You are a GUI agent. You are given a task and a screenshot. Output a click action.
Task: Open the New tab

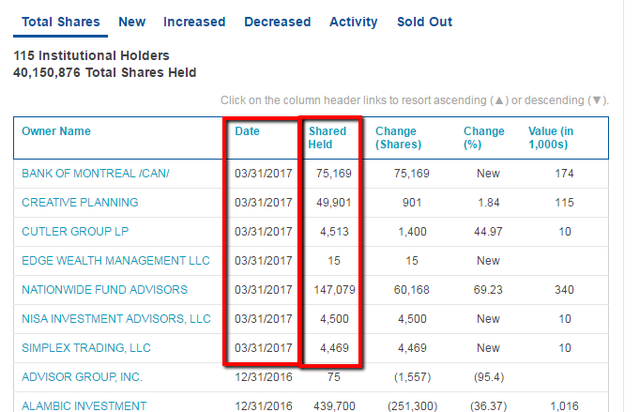132,22
